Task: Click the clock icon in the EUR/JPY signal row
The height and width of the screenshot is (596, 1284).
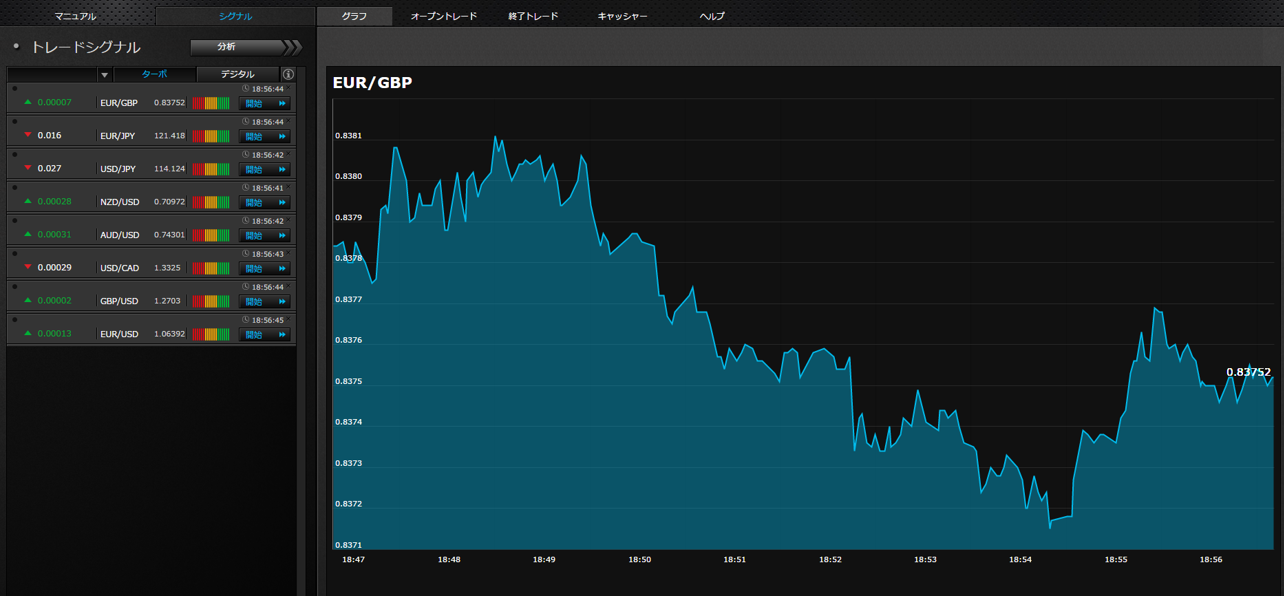Action: click(246, 122)
